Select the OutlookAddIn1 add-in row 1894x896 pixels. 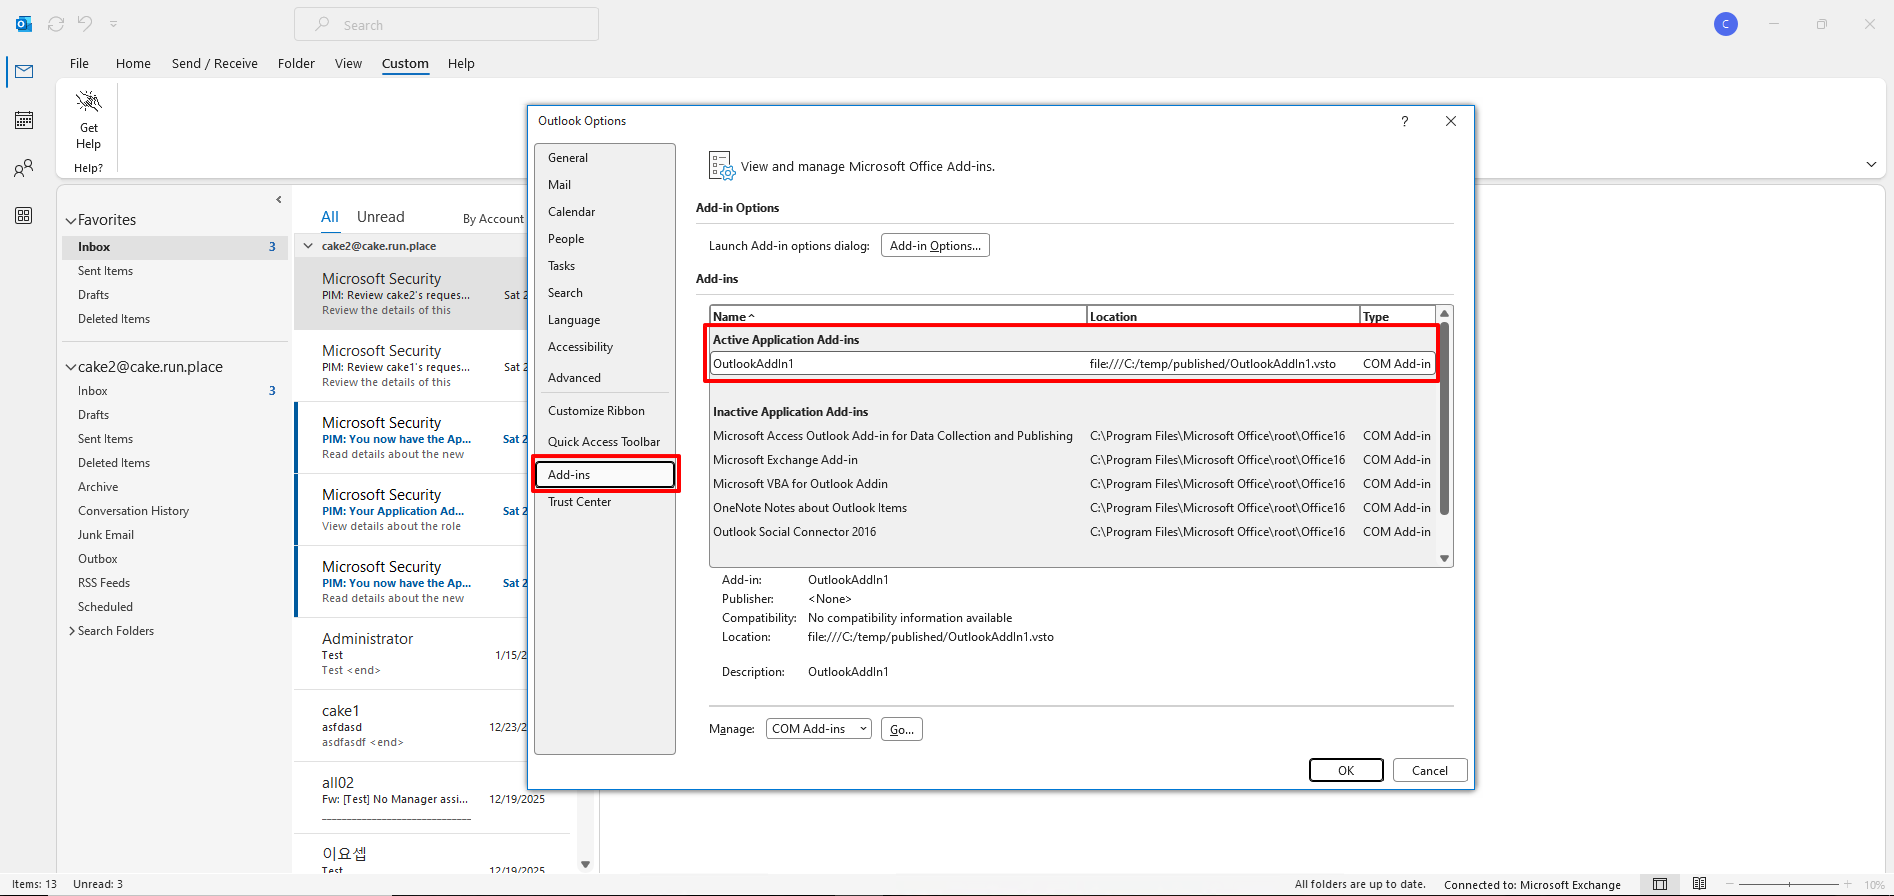tap(1072, 364)
